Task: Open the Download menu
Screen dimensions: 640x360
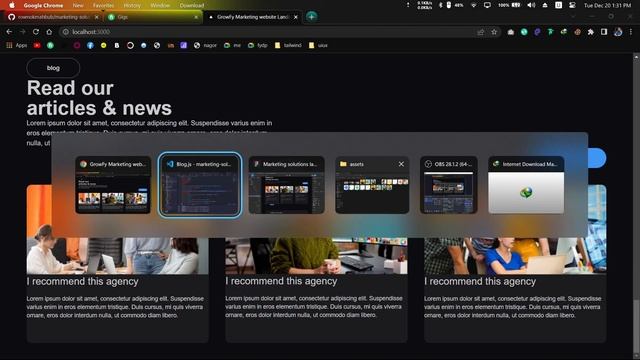Action: [191, 5]
